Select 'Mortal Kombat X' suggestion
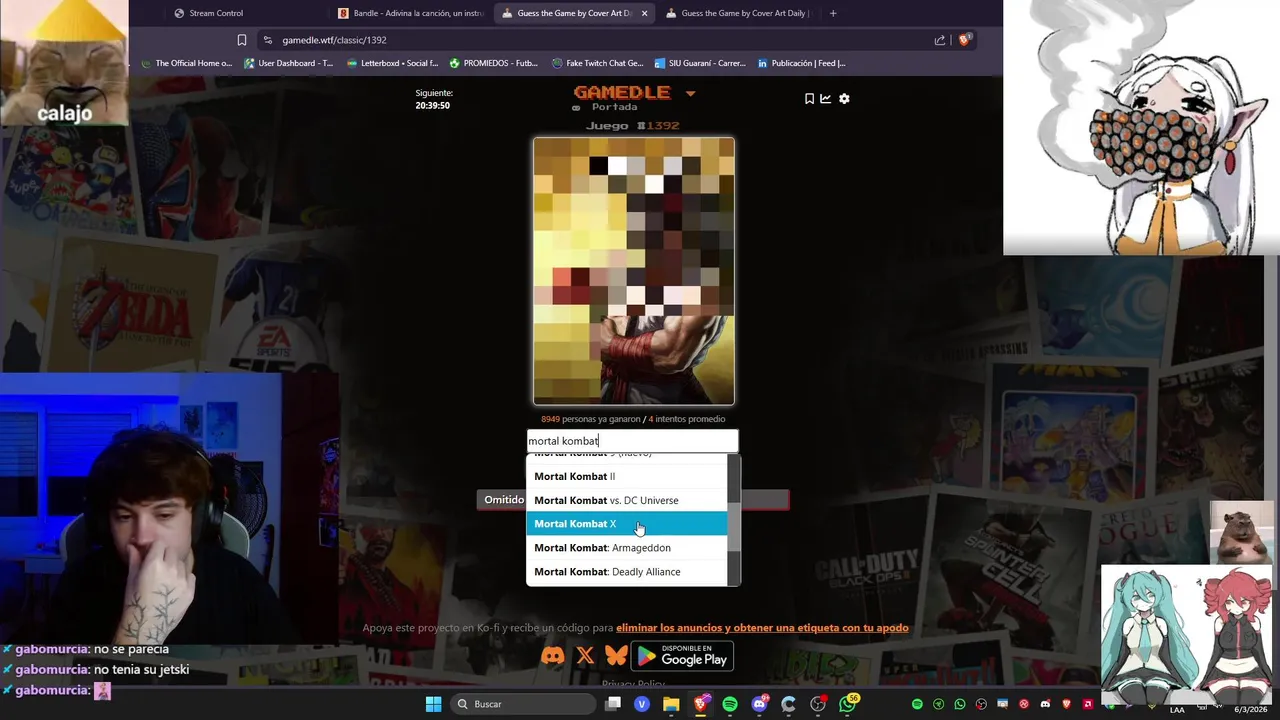The height and width of the screenshot is (720, 1280). tap(627, 524)
